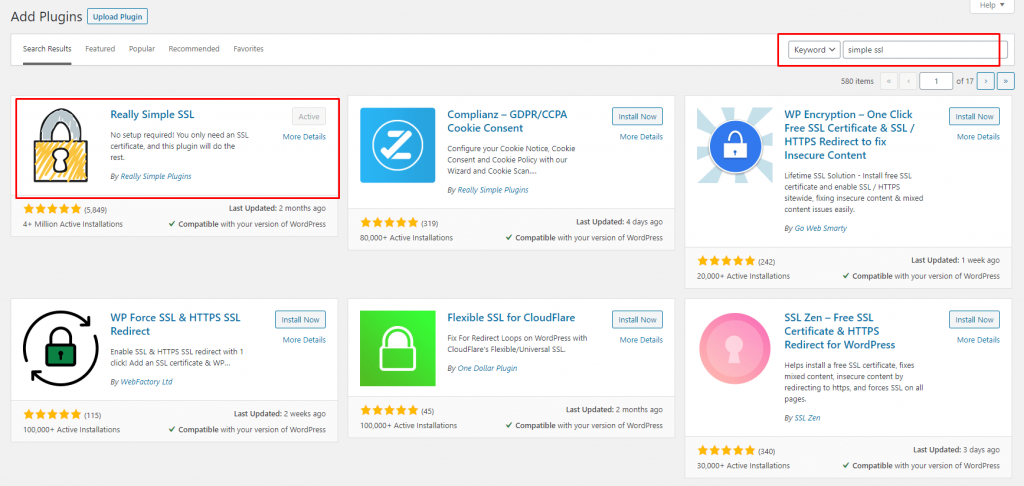The image size is (1024, 486).
Task: Open the Go Web Smarty author link
Action: (x=820, y=228)
